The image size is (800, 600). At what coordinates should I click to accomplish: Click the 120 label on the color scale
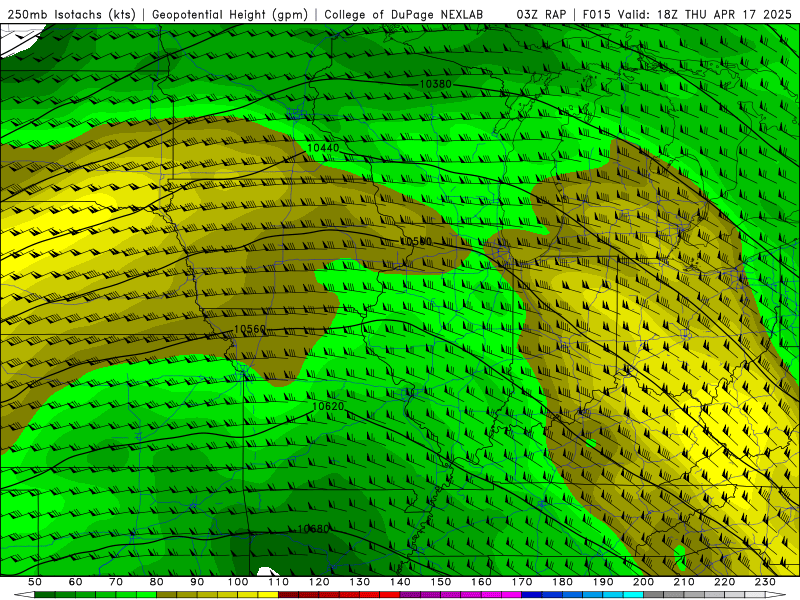[x=319, y=582]
